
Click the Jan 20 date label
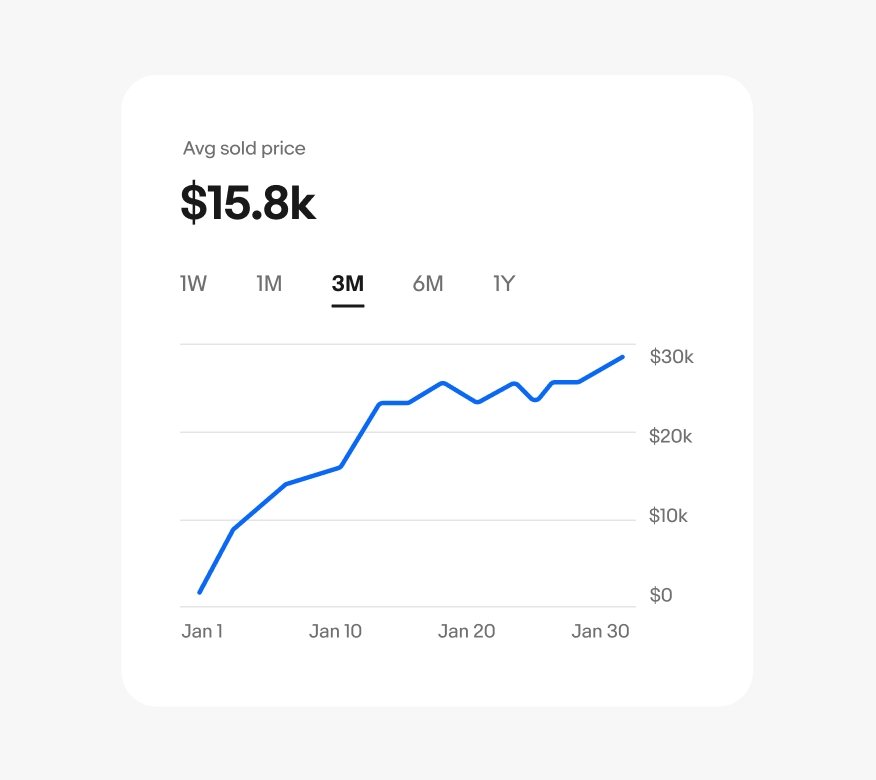coord(466,631)
